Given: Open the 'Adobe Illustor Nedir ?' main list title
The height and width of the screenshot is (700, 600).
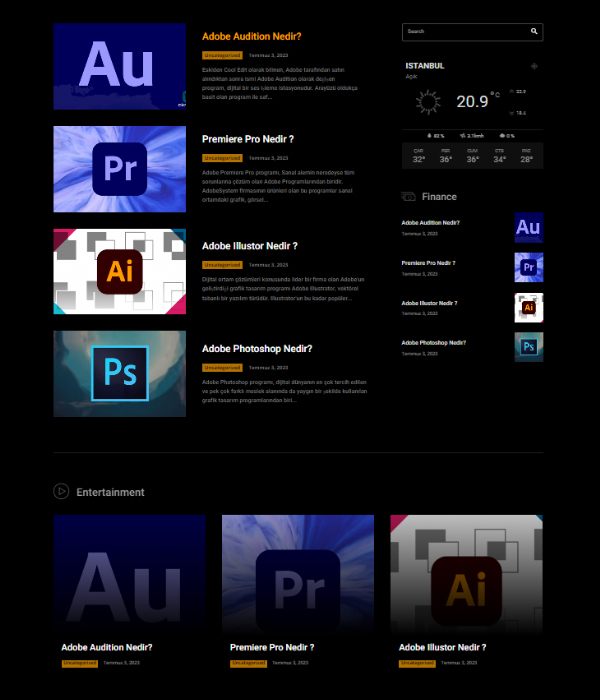Looking at the screenshot, I should pyautogui.click(x=249, y=246).
